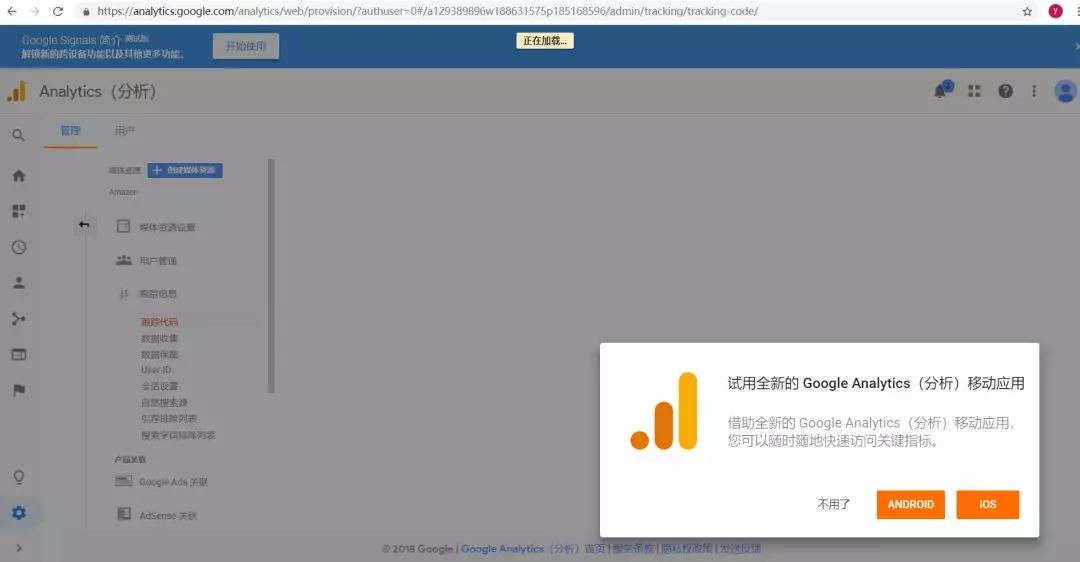Bookmark the page with star icon
The height and width of the screenshot is (562, 1080).
[1027, 11]
